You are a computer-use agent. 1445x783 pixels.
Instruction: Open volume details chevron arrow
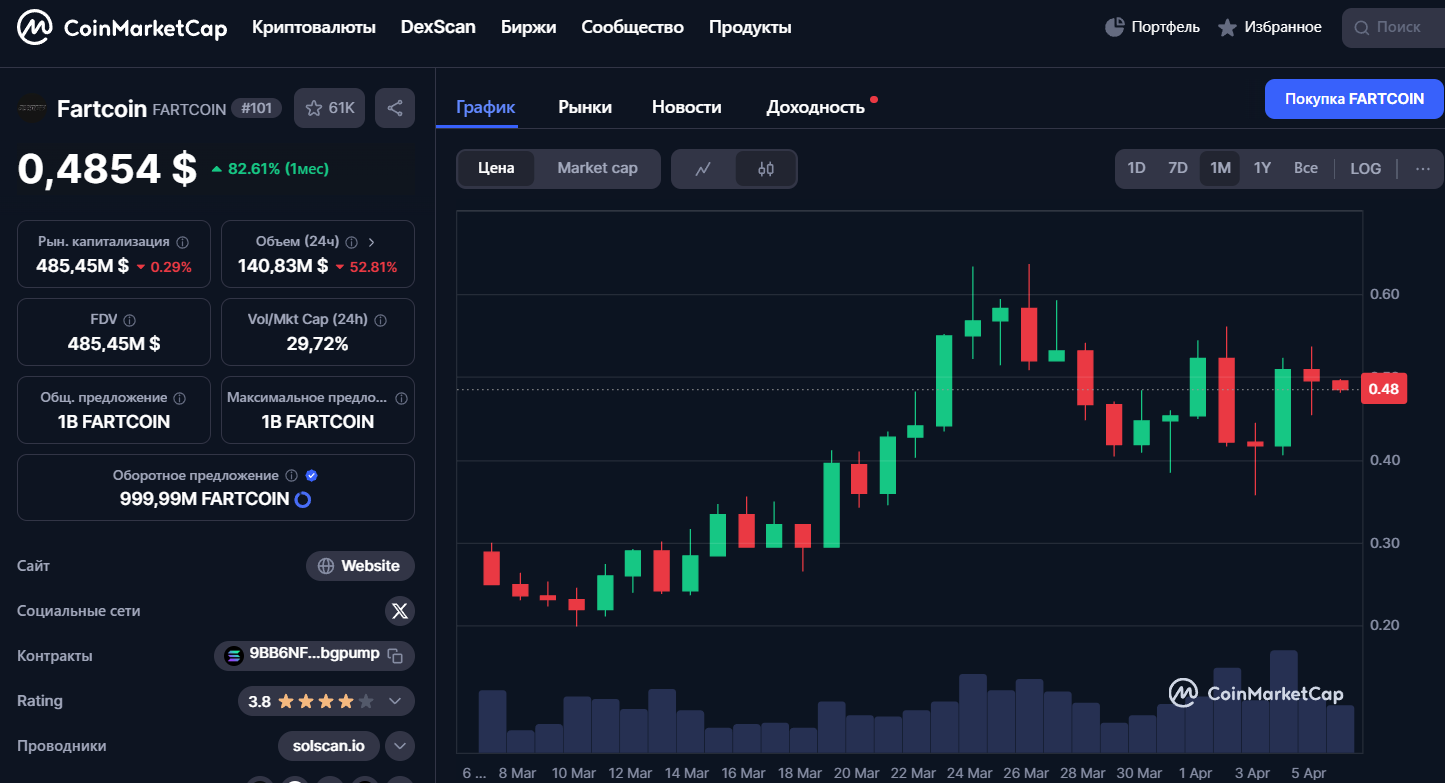point(372,242)
